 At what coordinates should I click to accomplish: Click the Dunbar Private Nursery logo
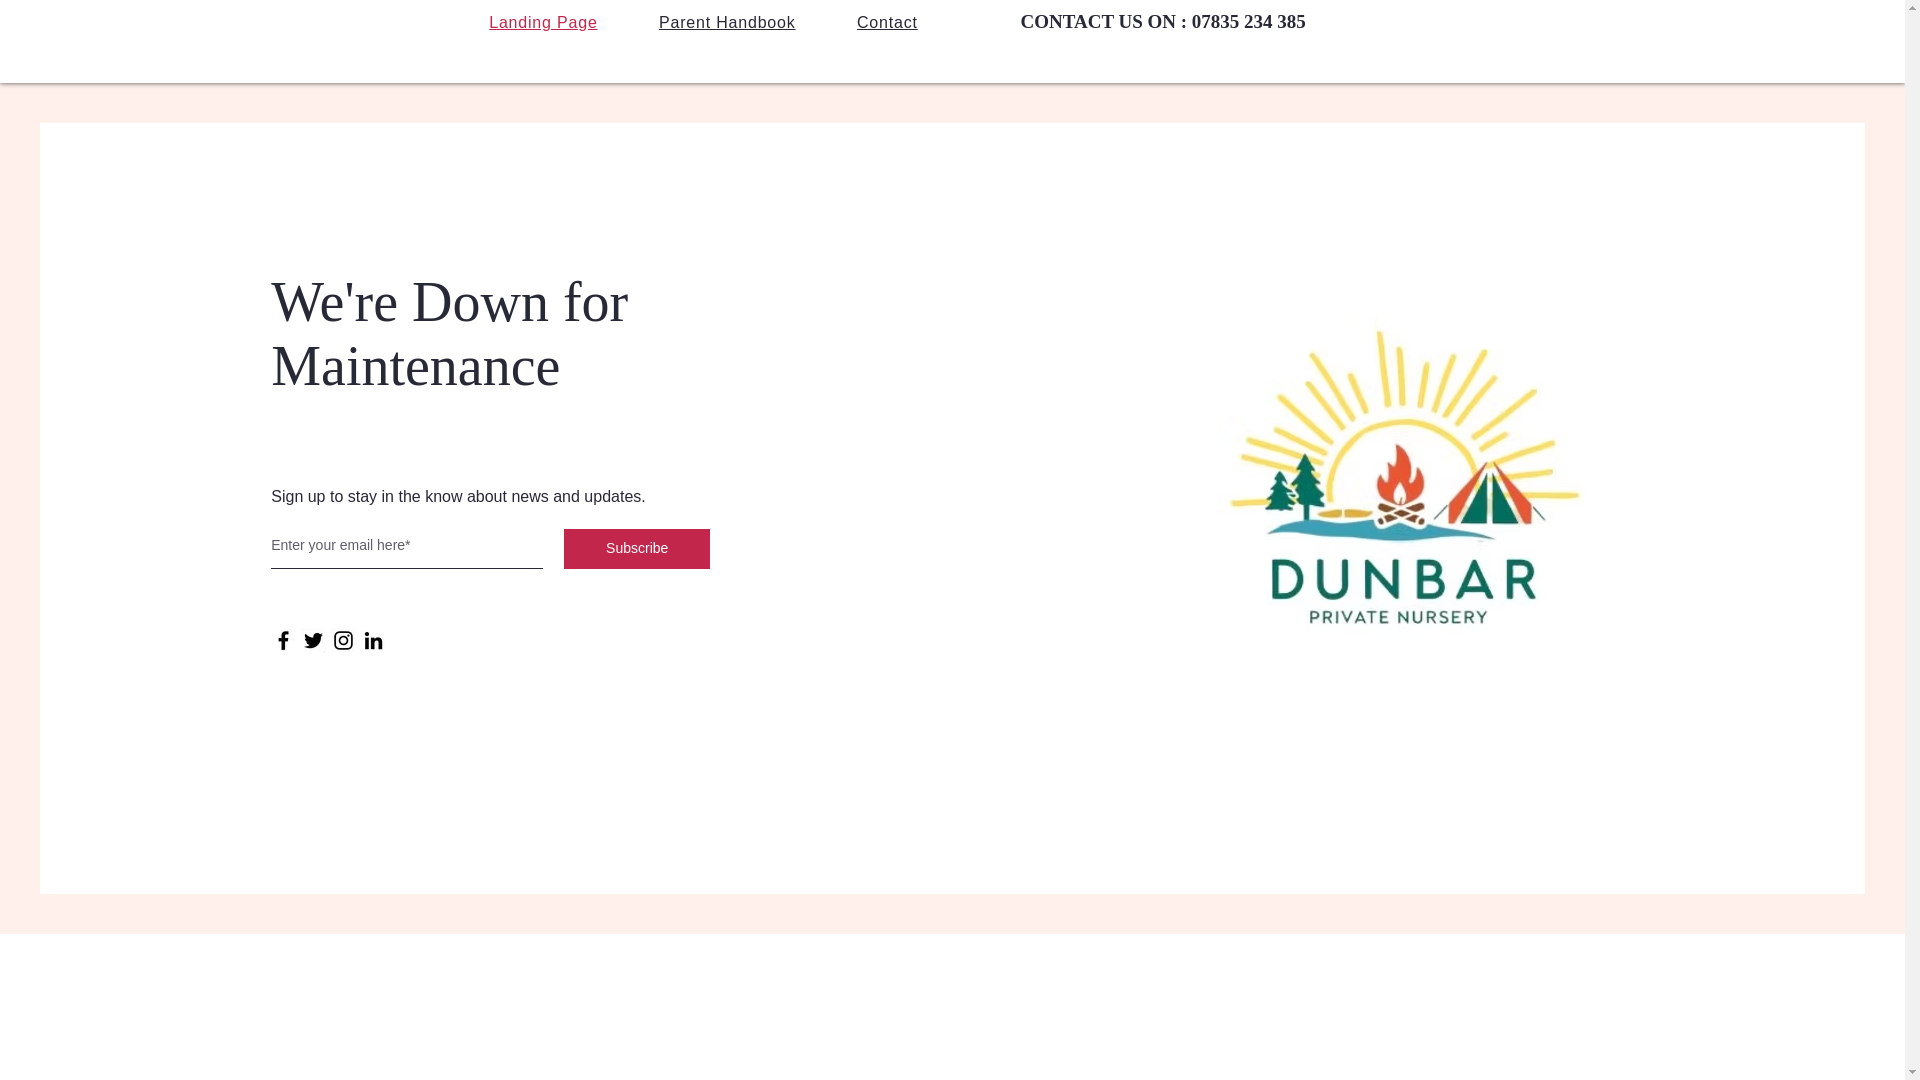coord(1404,478)
